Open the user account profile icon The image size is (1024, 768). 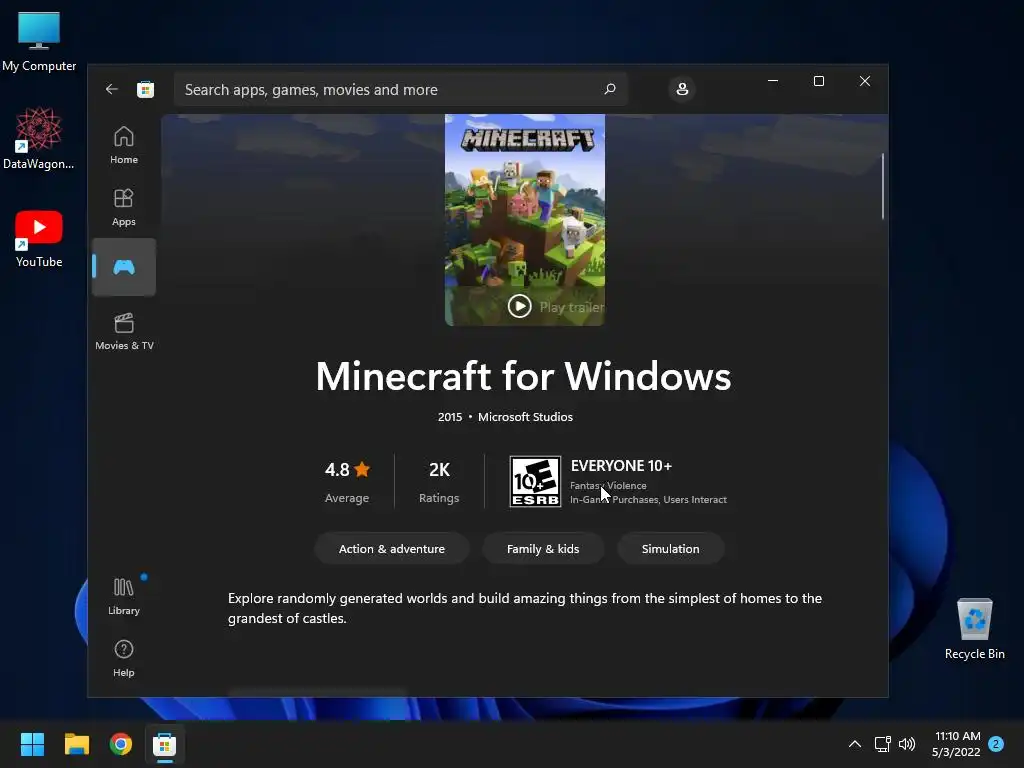point(682,89)
